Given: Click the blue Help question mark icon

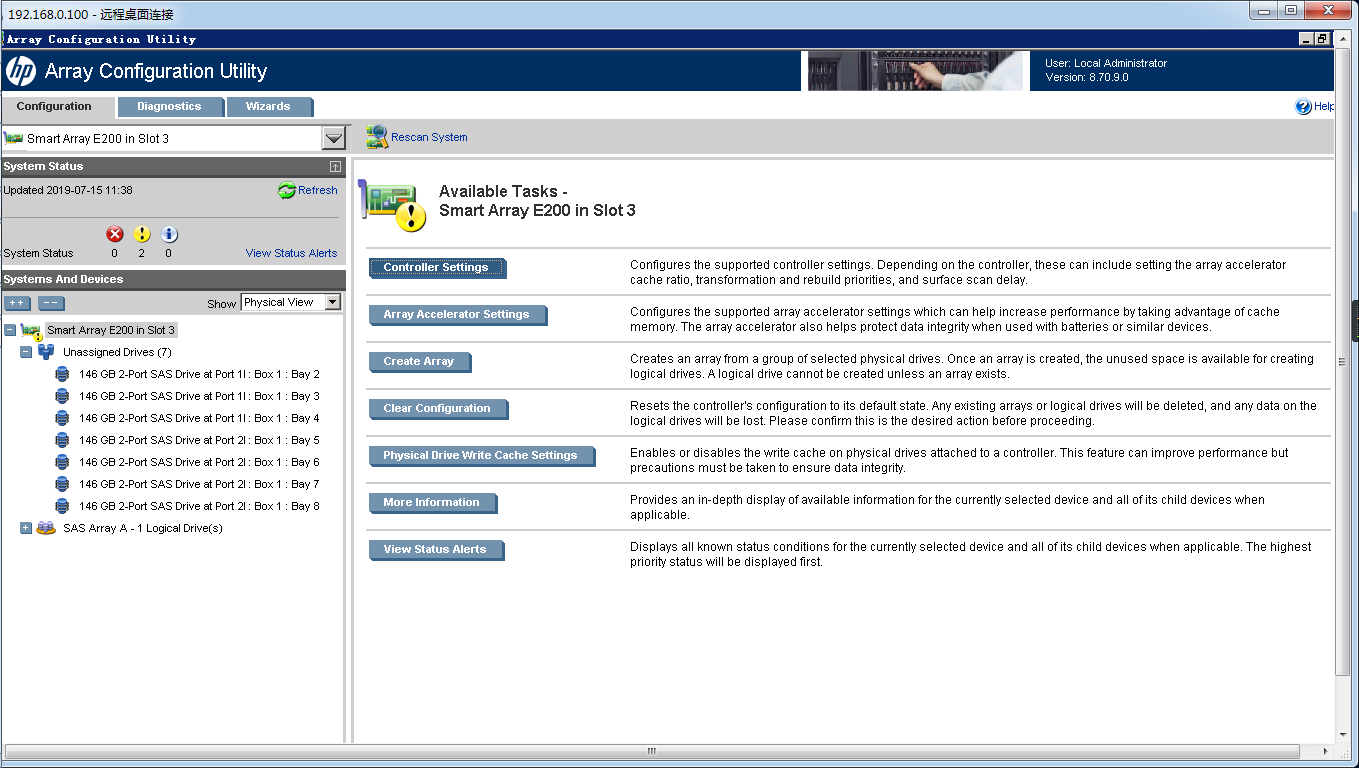Looking at the screenshot, I should tap(1303, 106).
